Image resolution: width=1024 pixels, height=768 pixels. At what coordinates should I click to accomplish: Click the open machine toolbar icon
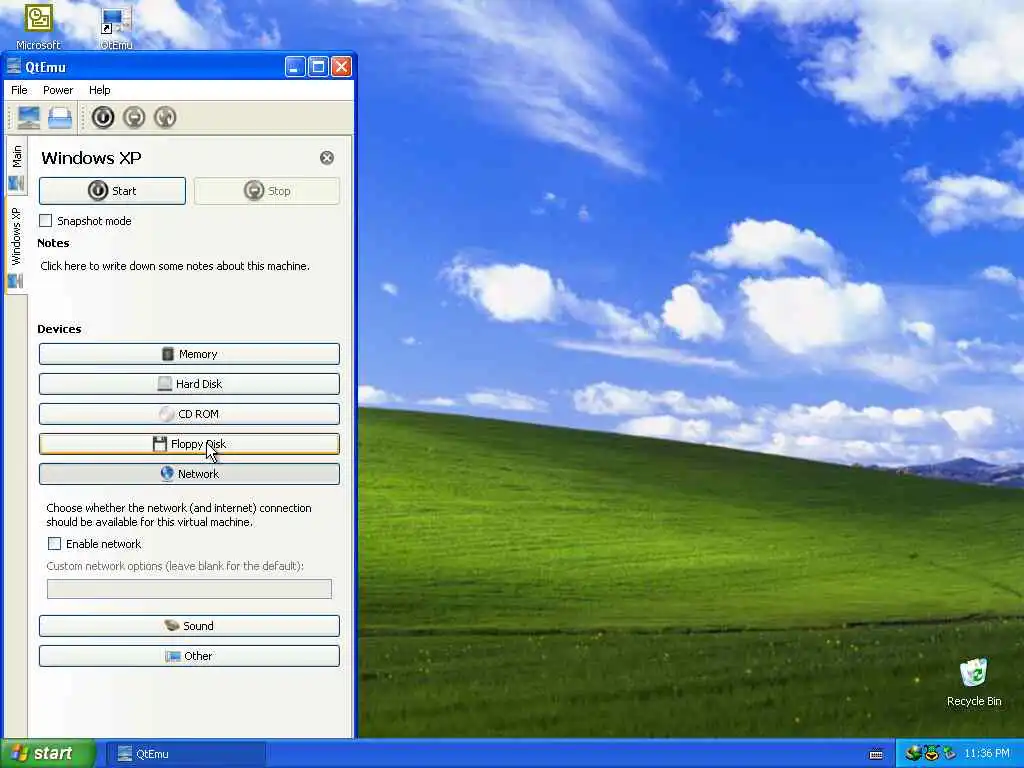pos(59,118)
